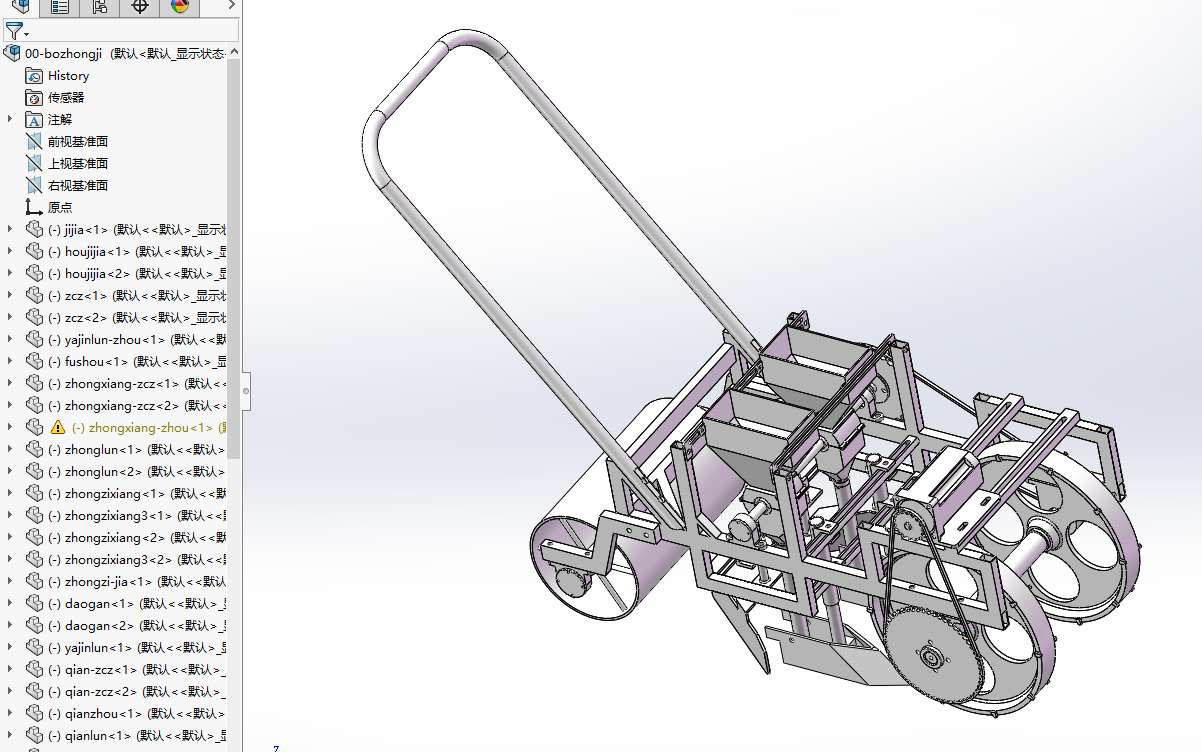
Task: Expand the jijia<1> component
Action: pos(10,229)
